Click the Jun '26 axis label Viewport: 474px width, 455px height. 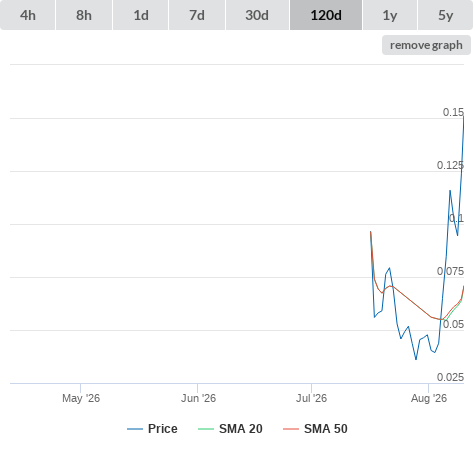[198, 398]
